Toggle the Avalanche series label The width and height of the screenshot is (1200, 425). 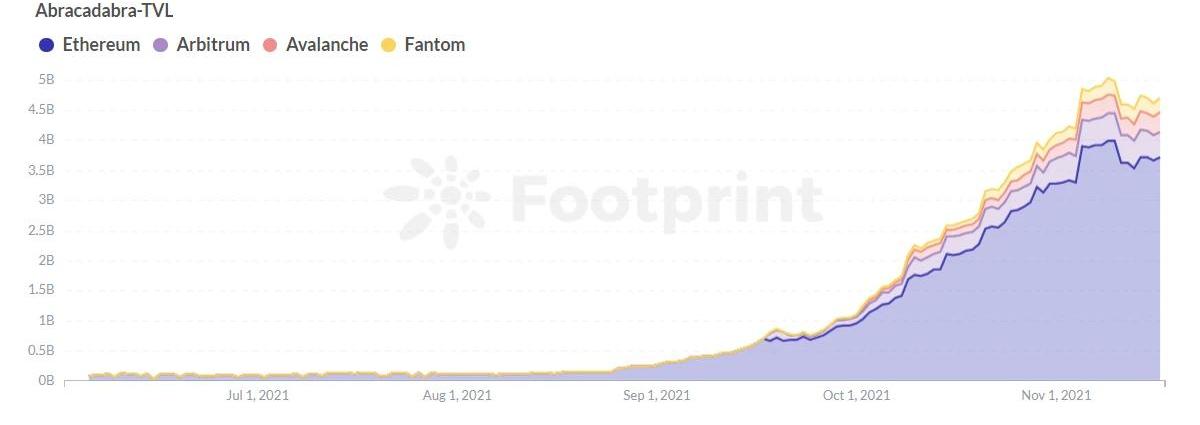327,45
